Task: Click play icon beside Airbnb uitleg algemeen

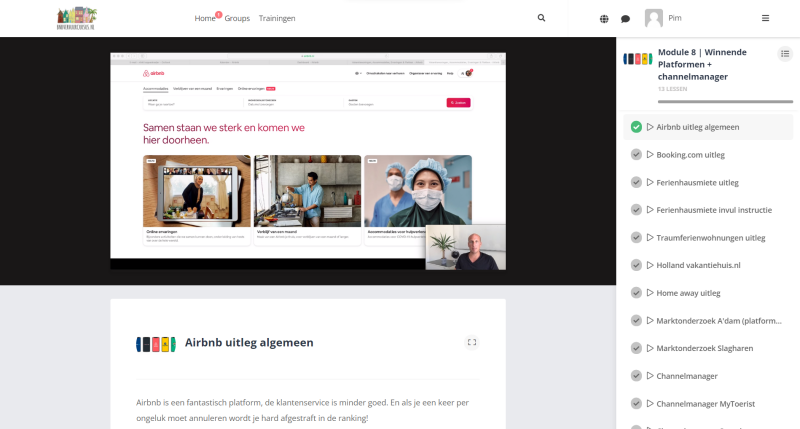Action: [650, 127]
